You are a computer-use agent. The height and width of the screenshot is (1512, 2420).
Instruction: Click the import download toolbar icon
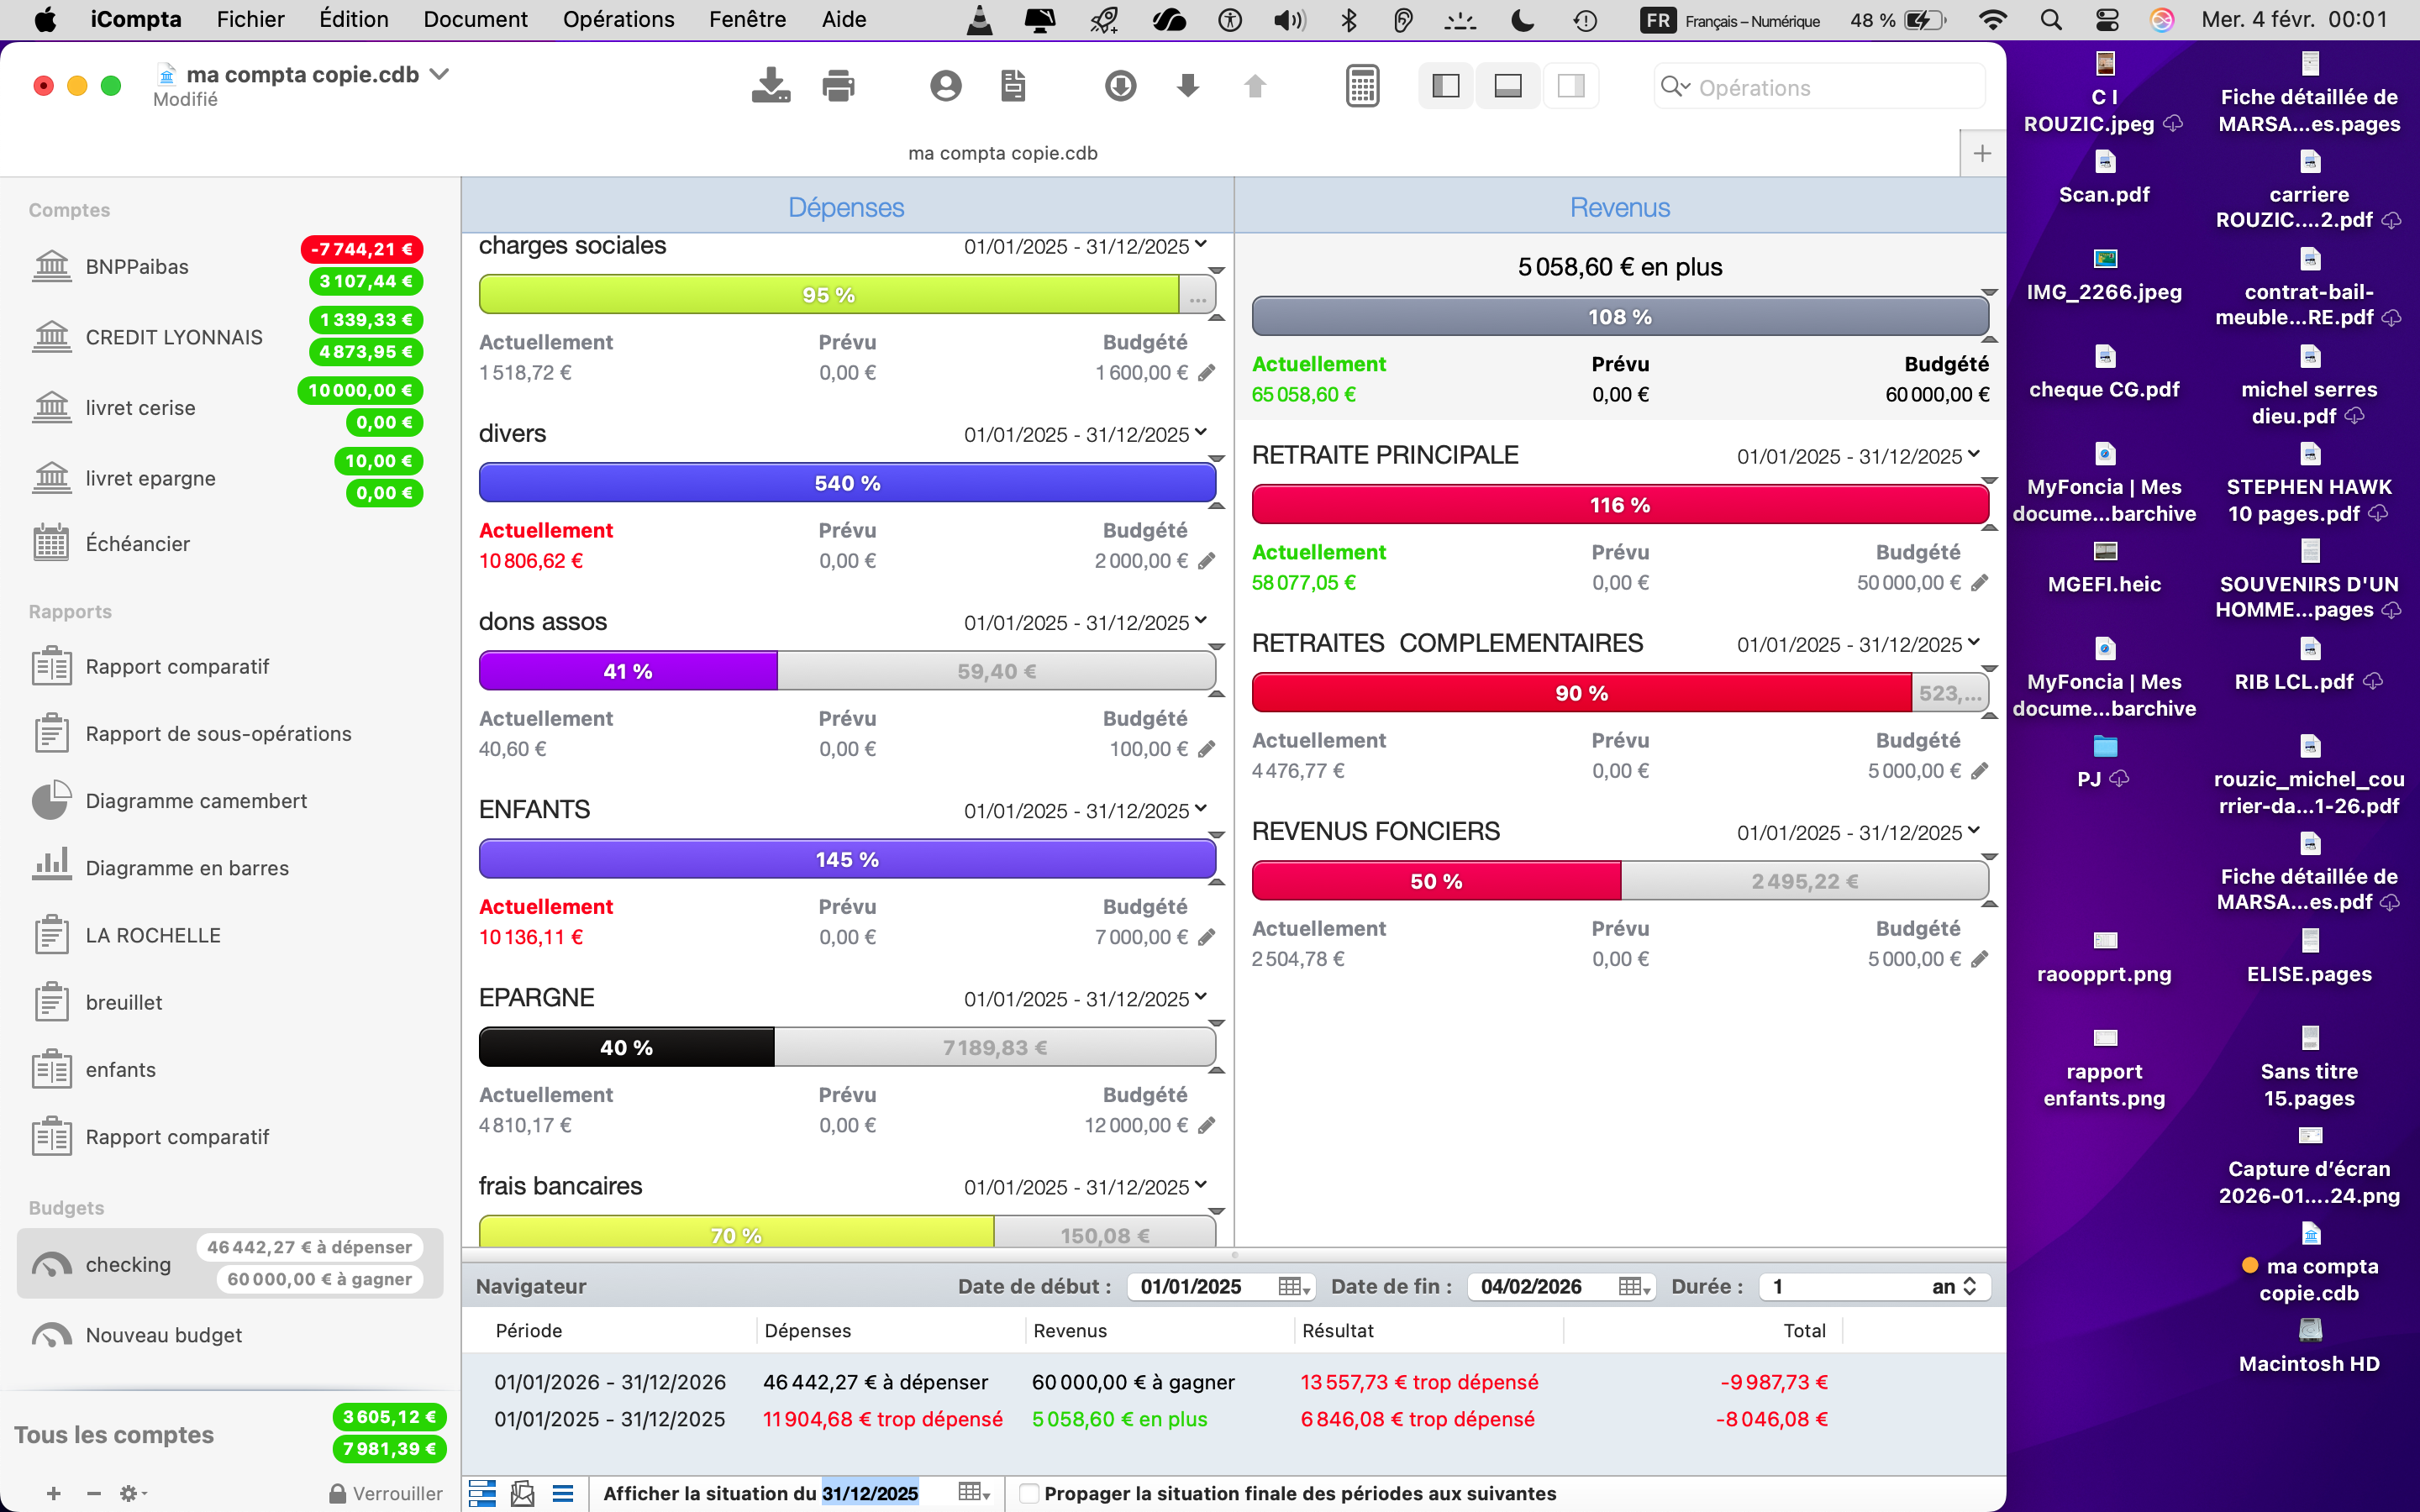pos(770,86)
